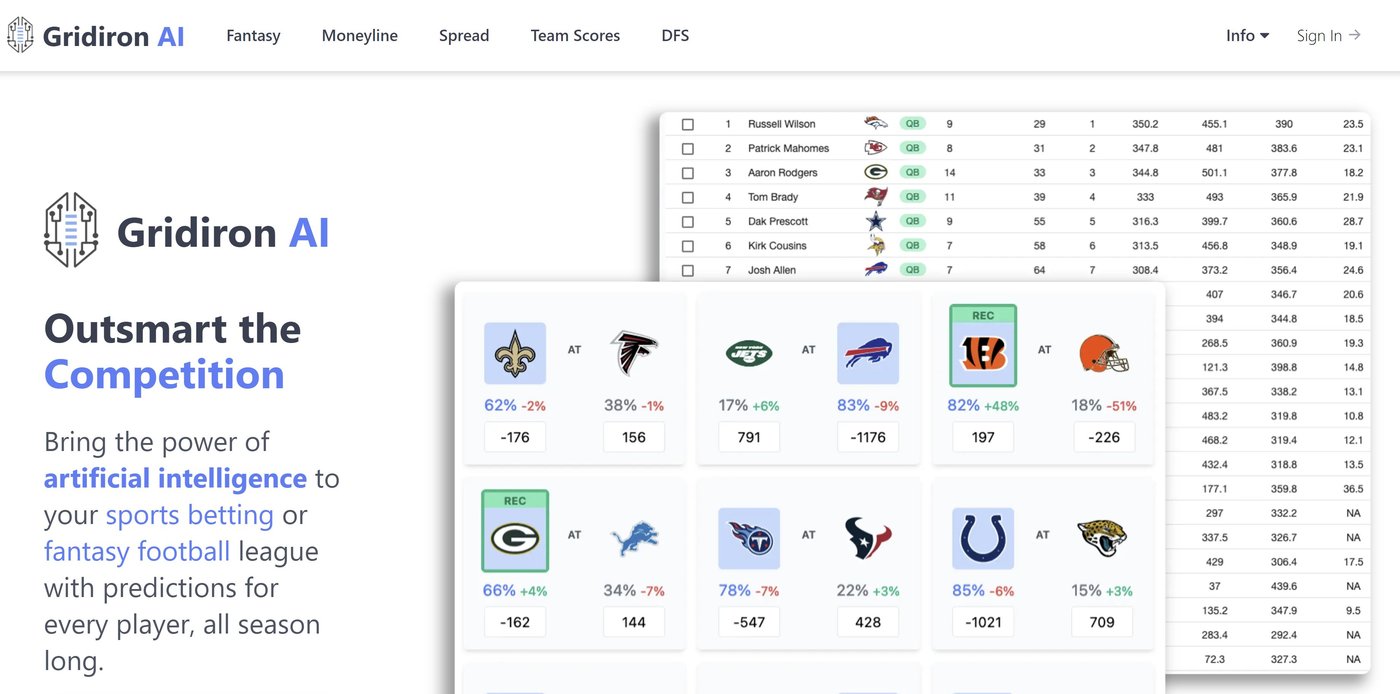Screen dimensions: 1400x694
Task: Tick the checkbox for Russell Wilson
Action: 687,124
